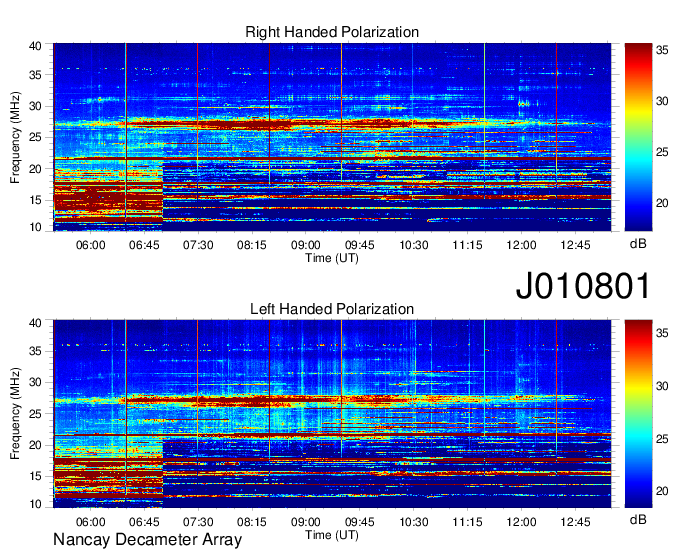Click the 12:45 time tick of Right Handed plot
680x552 pixels.
coord(575,245)
